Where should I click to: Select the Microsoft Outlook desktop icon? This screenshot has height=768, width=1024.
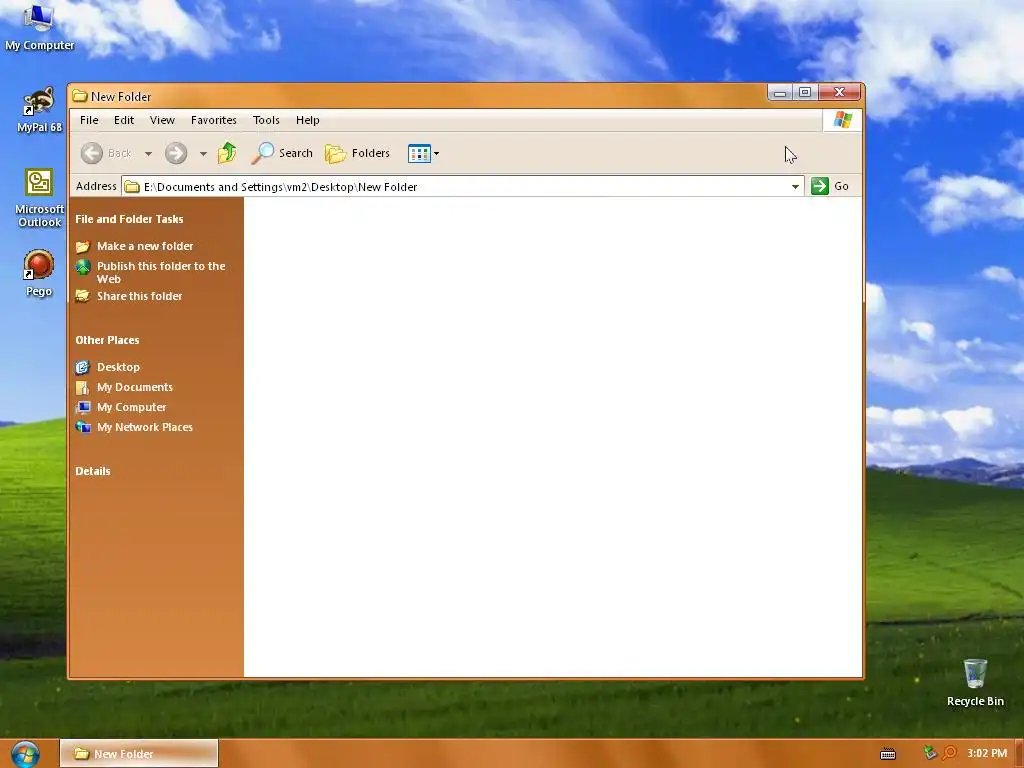pos(39,198)
